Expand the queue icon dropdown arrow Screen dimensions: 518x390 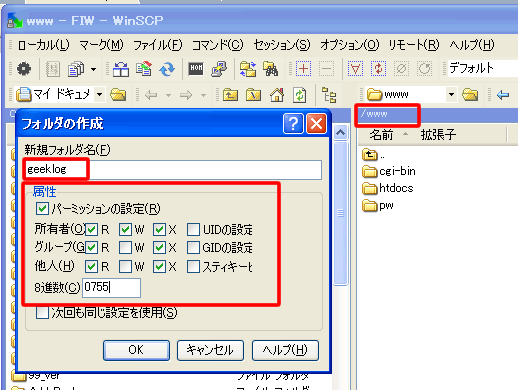click(x=94, y=69)
